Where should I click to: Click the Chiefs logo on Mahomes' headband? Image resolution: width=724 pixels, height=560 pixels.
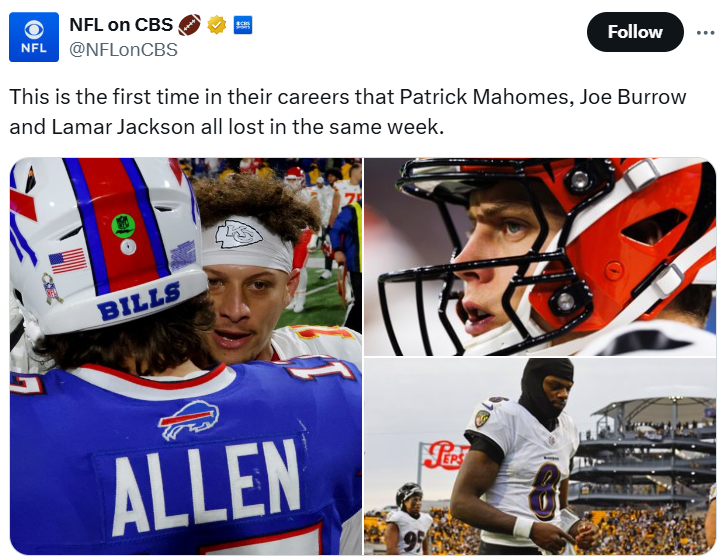pos(239,234)
